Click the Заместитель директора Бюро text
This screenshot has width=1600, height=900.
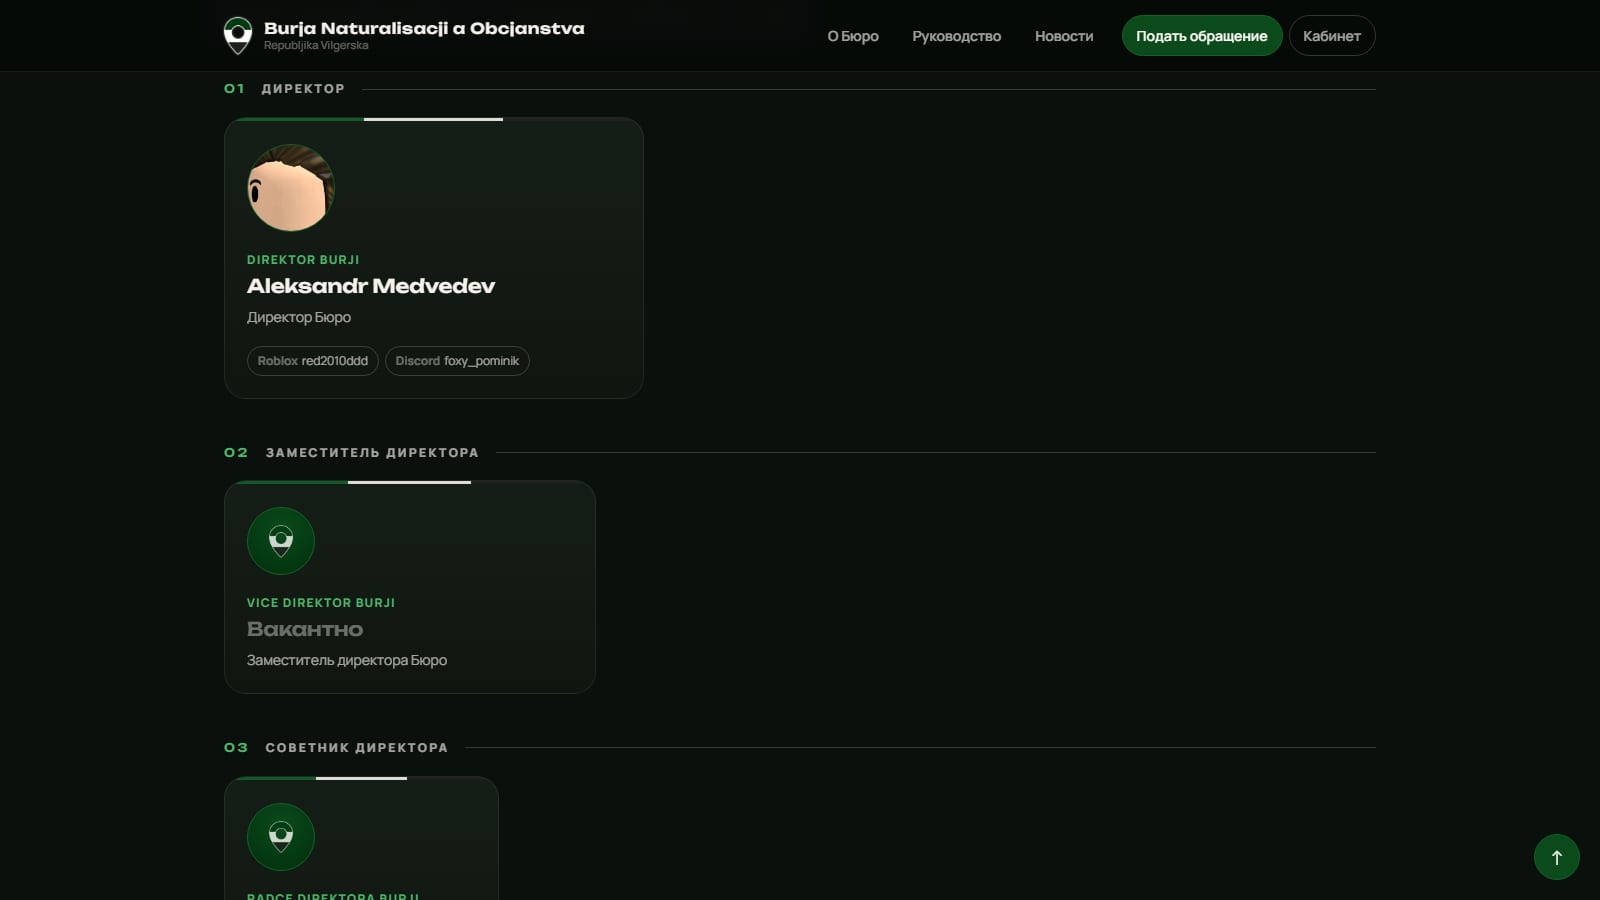pyautogui.click(x=347, y=660)
